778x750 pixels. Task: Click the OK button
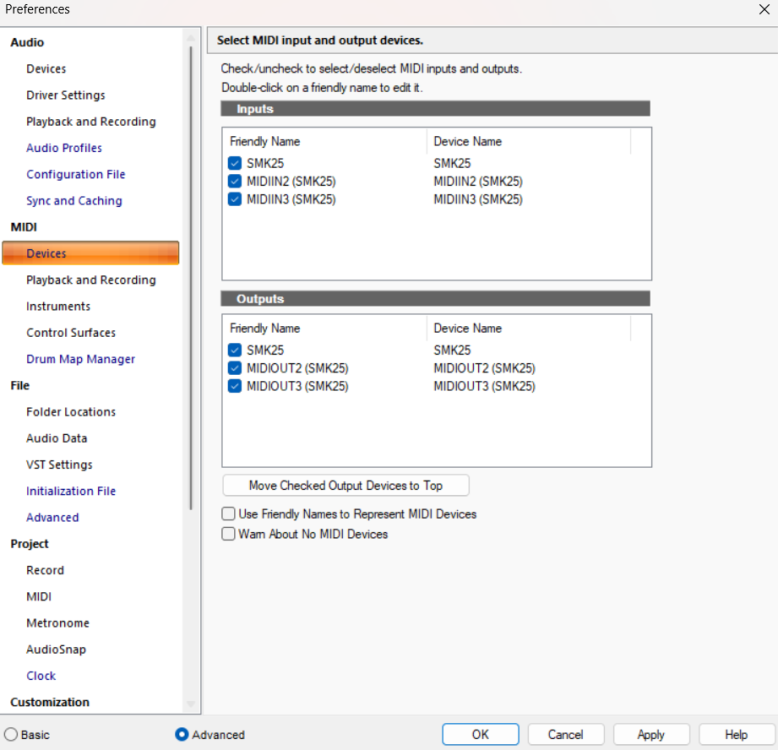point(480,734)
